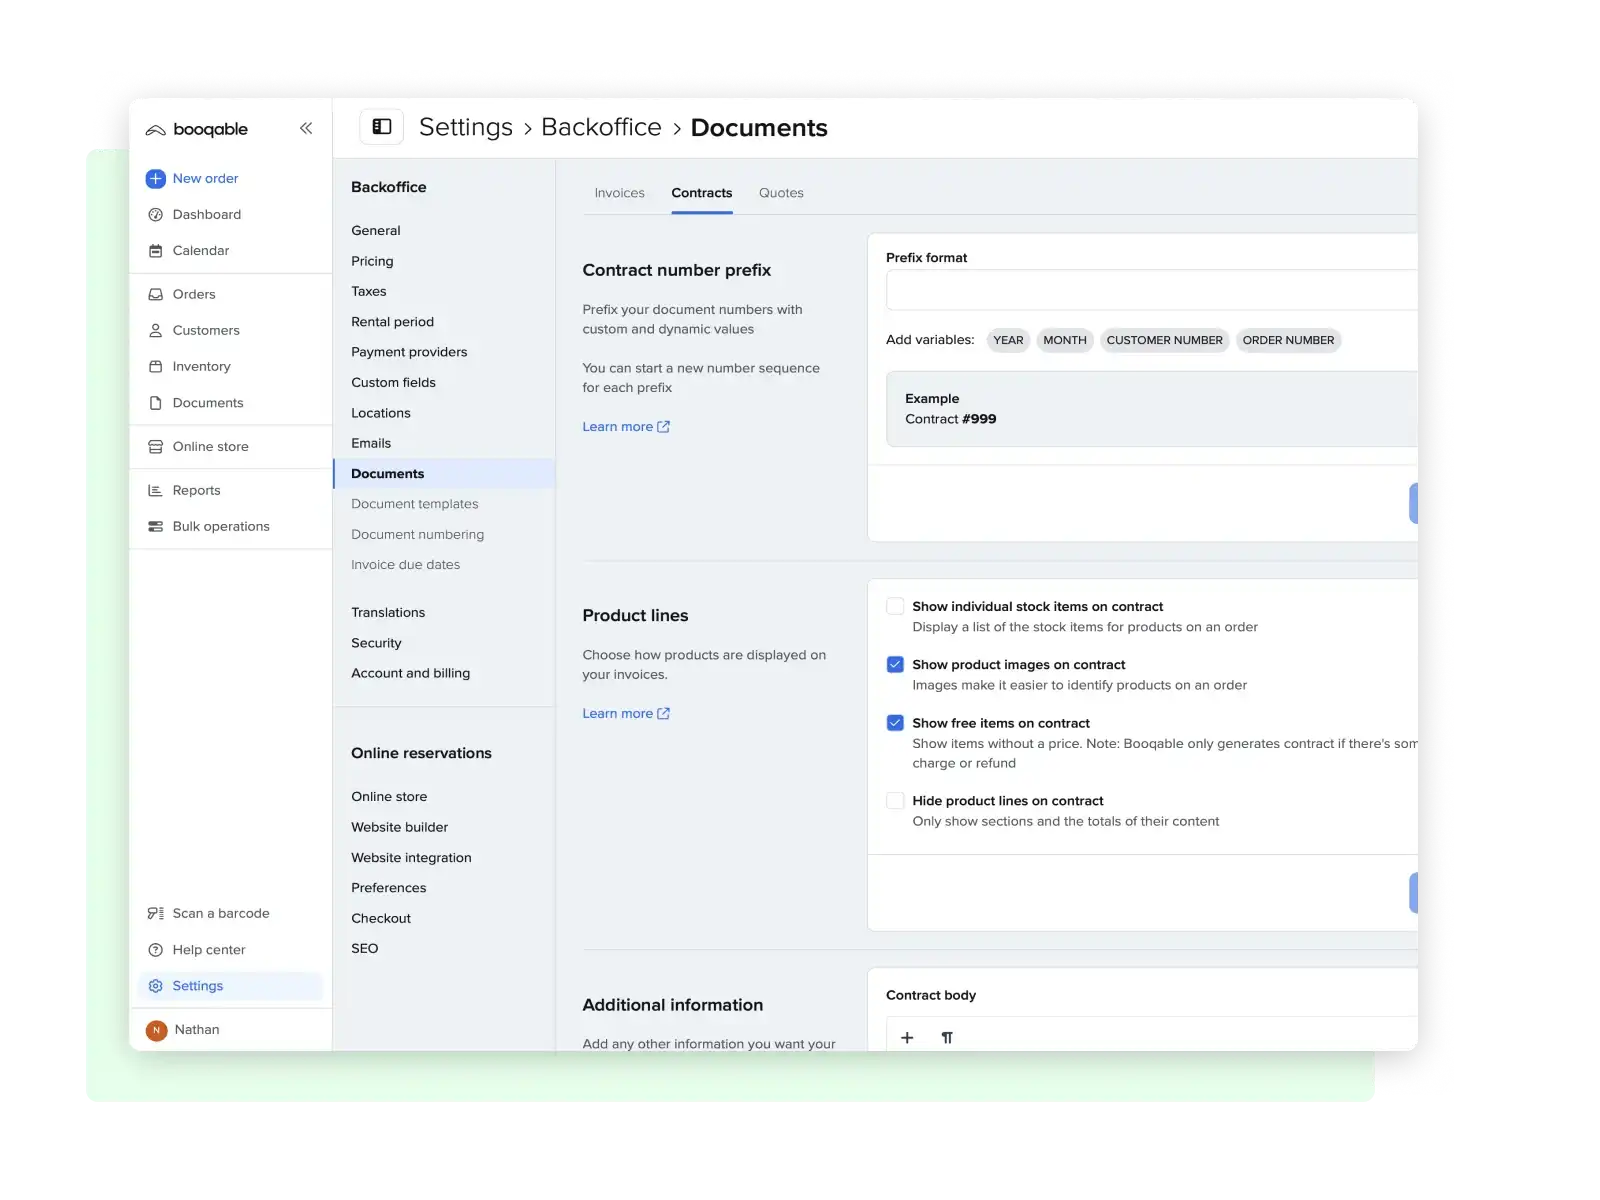Click the Prefix format input field
This screenshot has width=1600, height=1200.
click(x=1150, y=291)
